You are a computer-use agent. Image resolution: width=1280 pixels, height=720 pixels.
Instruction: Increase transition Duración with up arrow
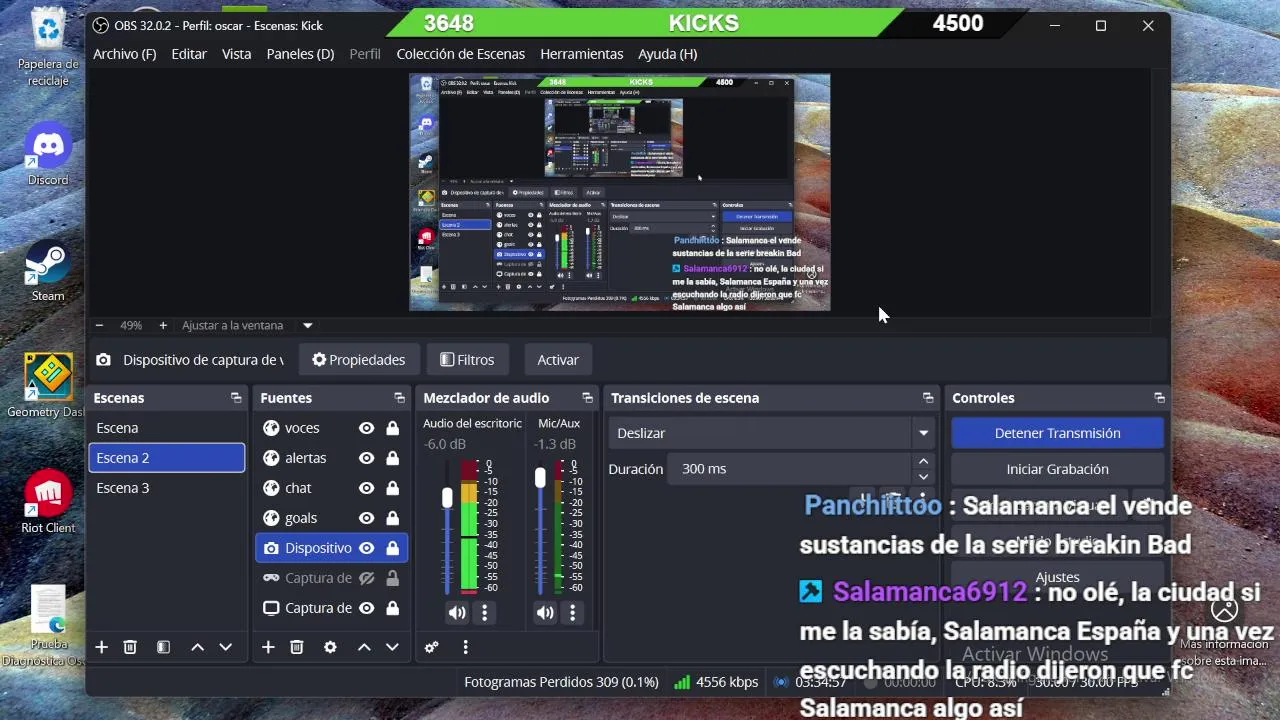pos(923,461)
